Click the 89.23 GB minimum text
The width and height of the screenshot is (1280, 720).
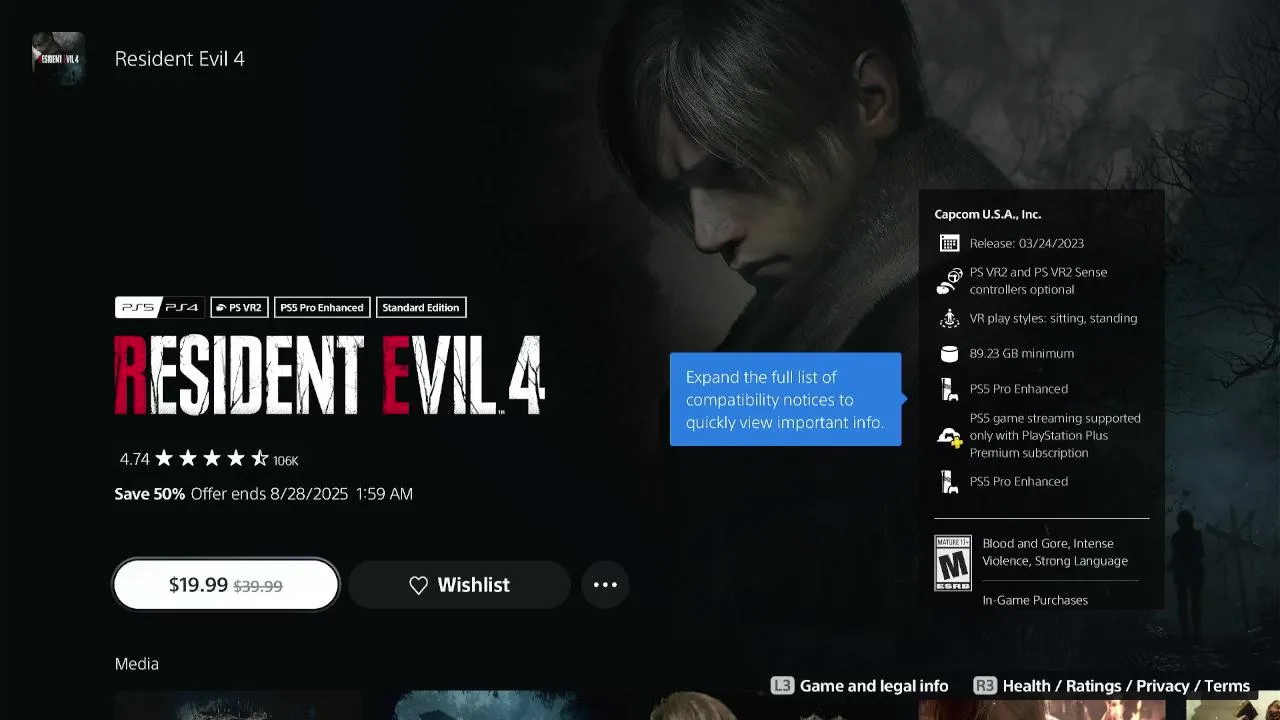click(x=1022, y=353)
